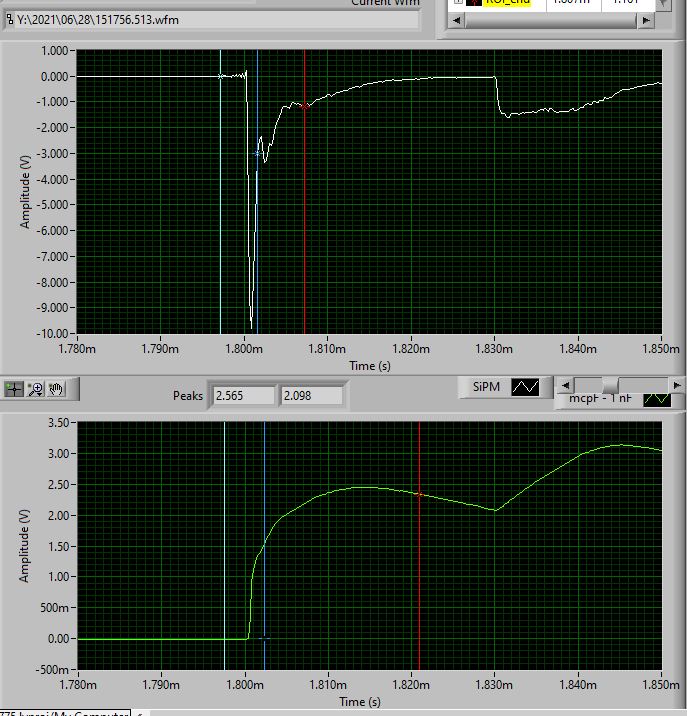Select the cursor movement crosshair tool
This screenshot has height=716, width=687.
pyautogui.click(x=14, y=389)
